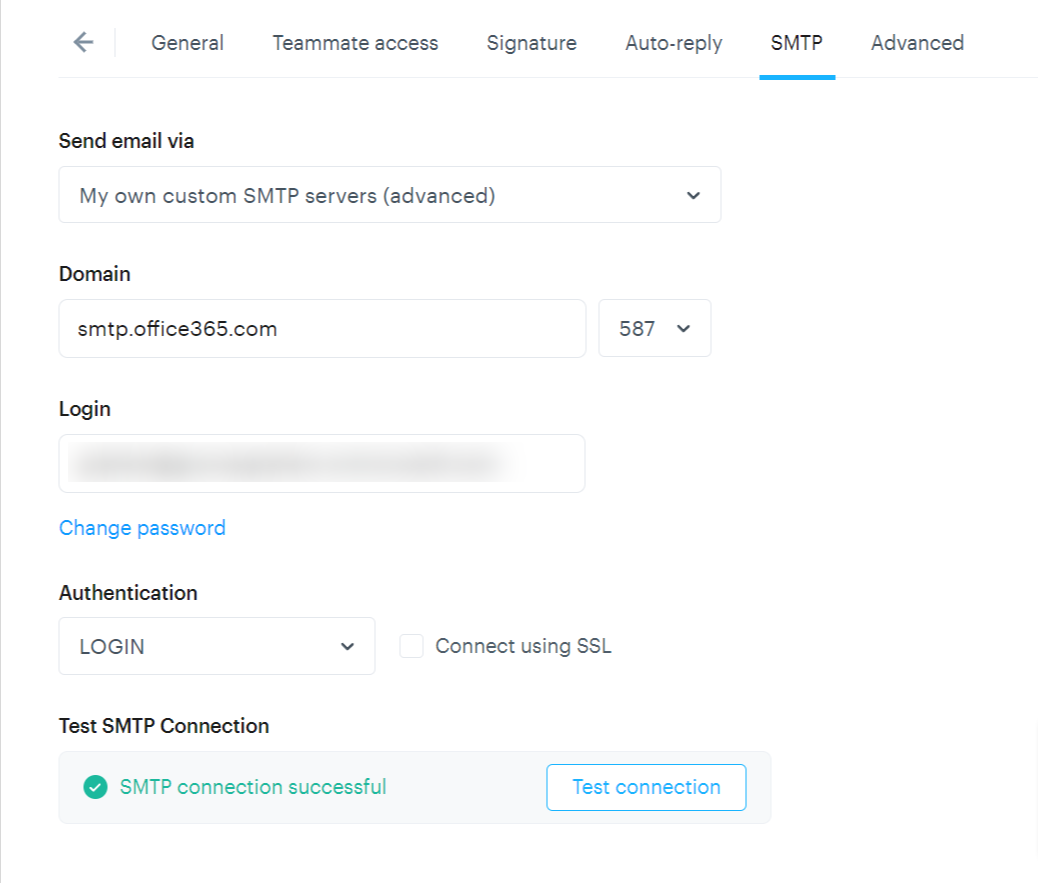1038x883 pixels.
Task: Click the Send email via chevron arrow
Action: (x=693, y=196)
